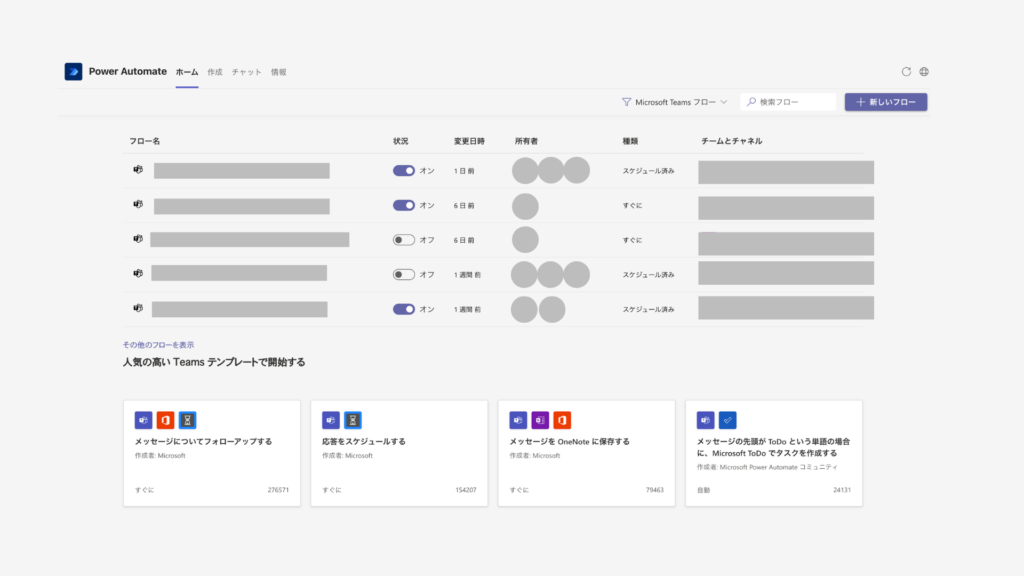Turn off the flow changed 1日前
The width and height of the screenshot is (1024, 576).
[404, 170]
